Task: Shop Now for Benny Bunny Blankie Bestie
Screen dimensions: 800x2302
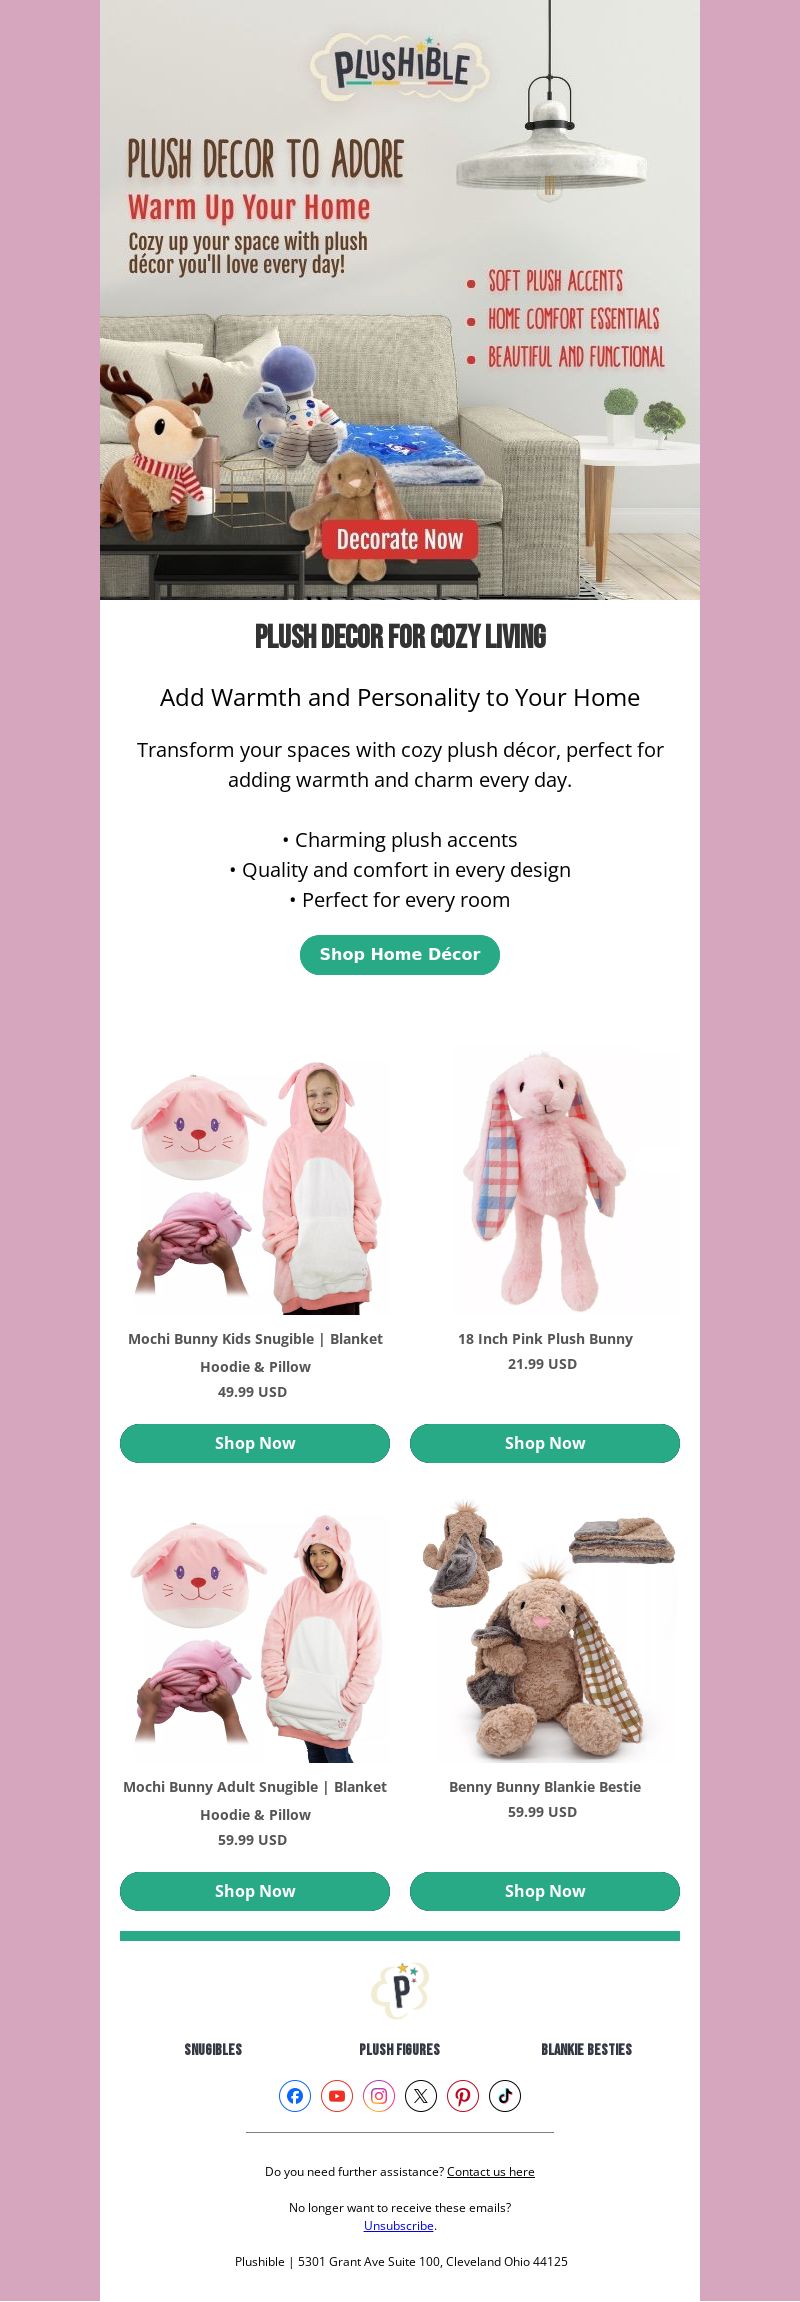Action: (545, 1891)
